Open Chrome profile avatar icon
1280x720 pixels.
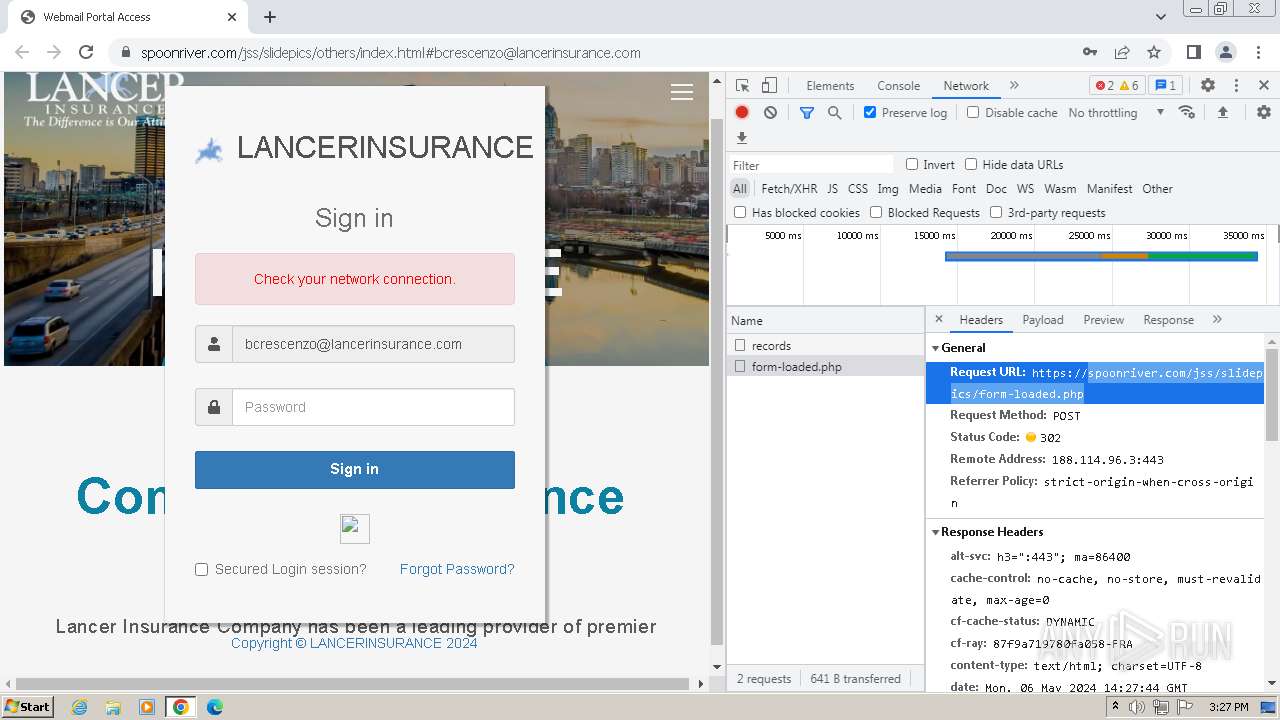[x=1226, y=52]
